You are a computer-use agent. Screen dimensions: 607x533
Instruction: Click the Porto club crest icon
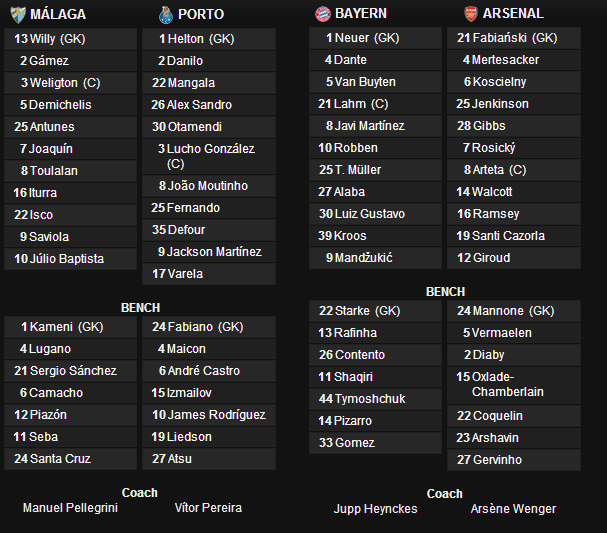click(x=166, y=15)
